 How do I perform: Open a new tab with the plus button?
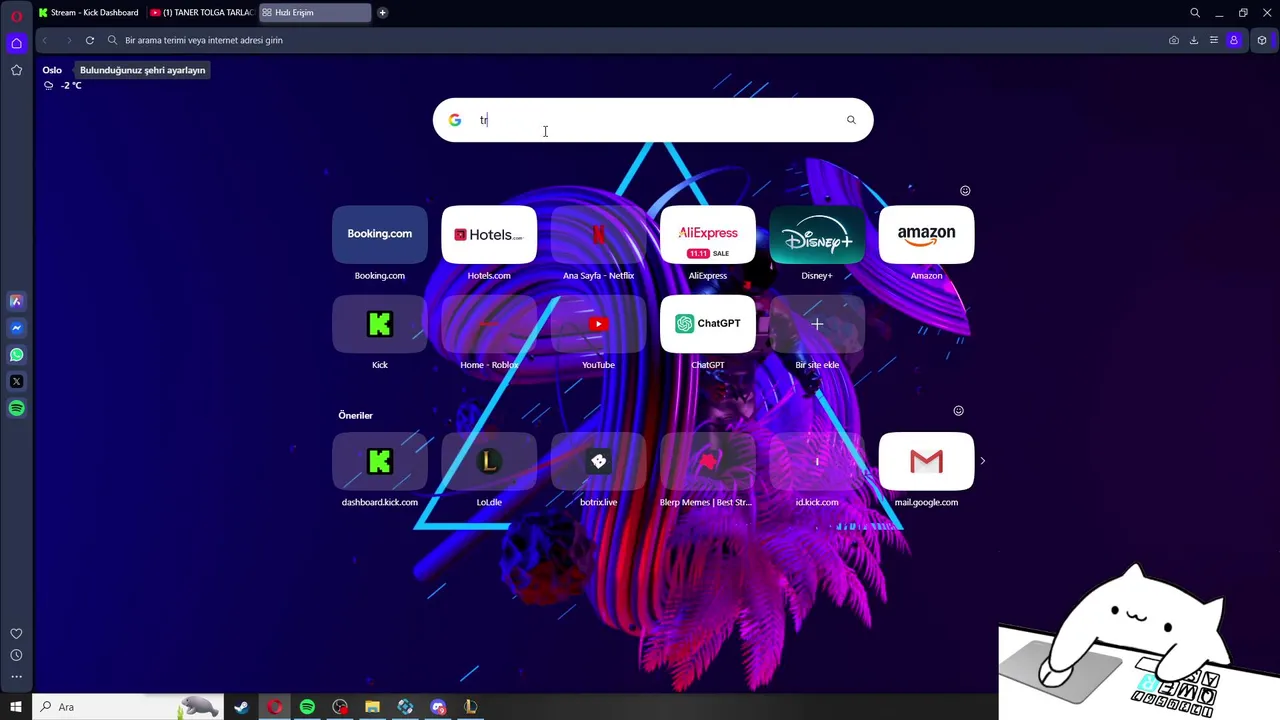[382, 13]
